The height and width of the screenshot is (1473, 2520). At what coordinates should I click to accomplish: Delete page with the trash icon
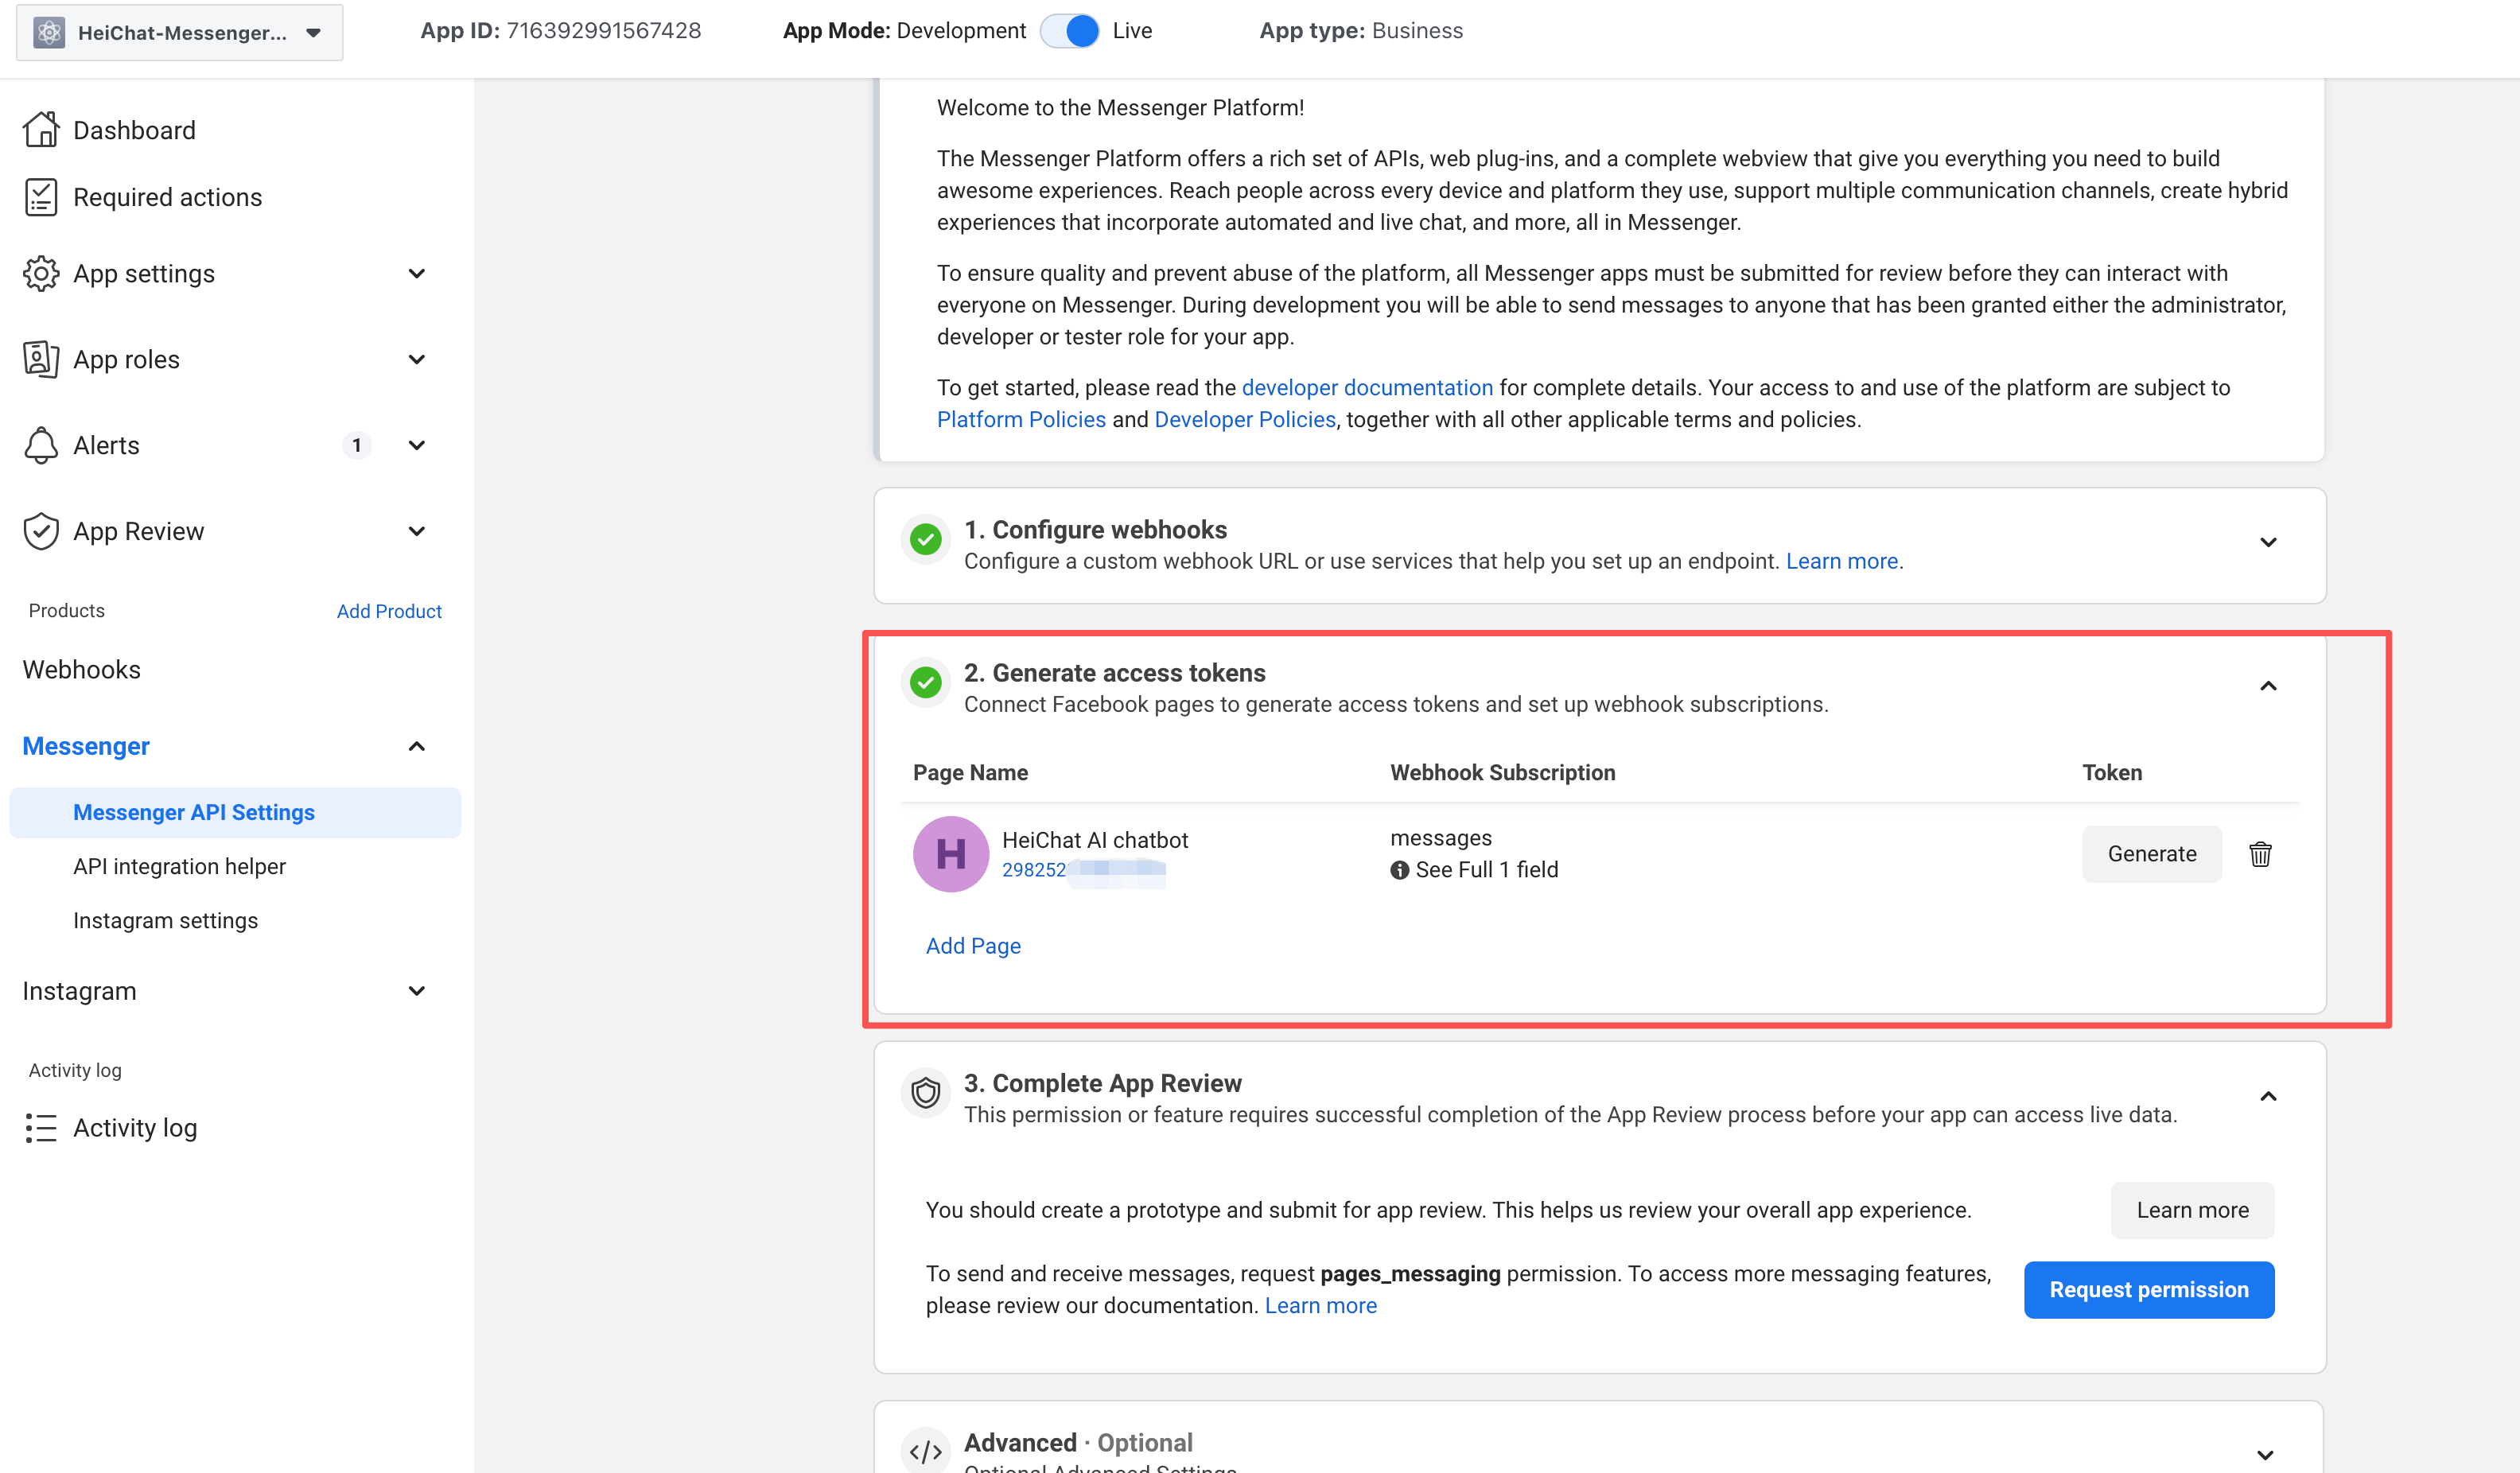[x=2260, y=854]
